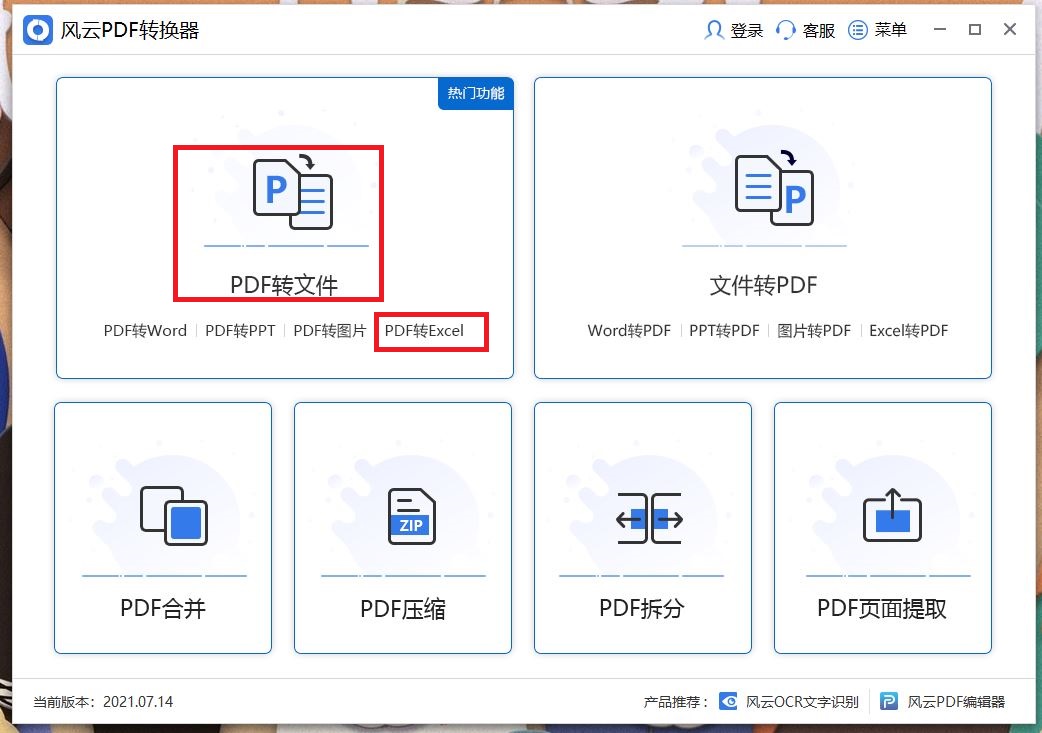Click the 登录 user profile icon
This screenshot has width=1042, height=733.
point(714,30)
